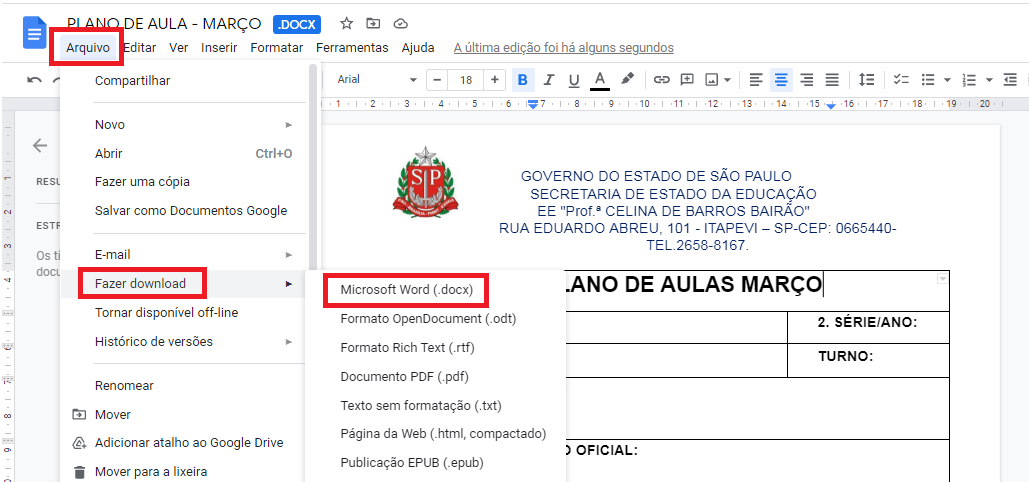Expand the Fazer download submenu
This screenshot has height=482, width=1029.
pyautogui.click(x=183, y=284)
